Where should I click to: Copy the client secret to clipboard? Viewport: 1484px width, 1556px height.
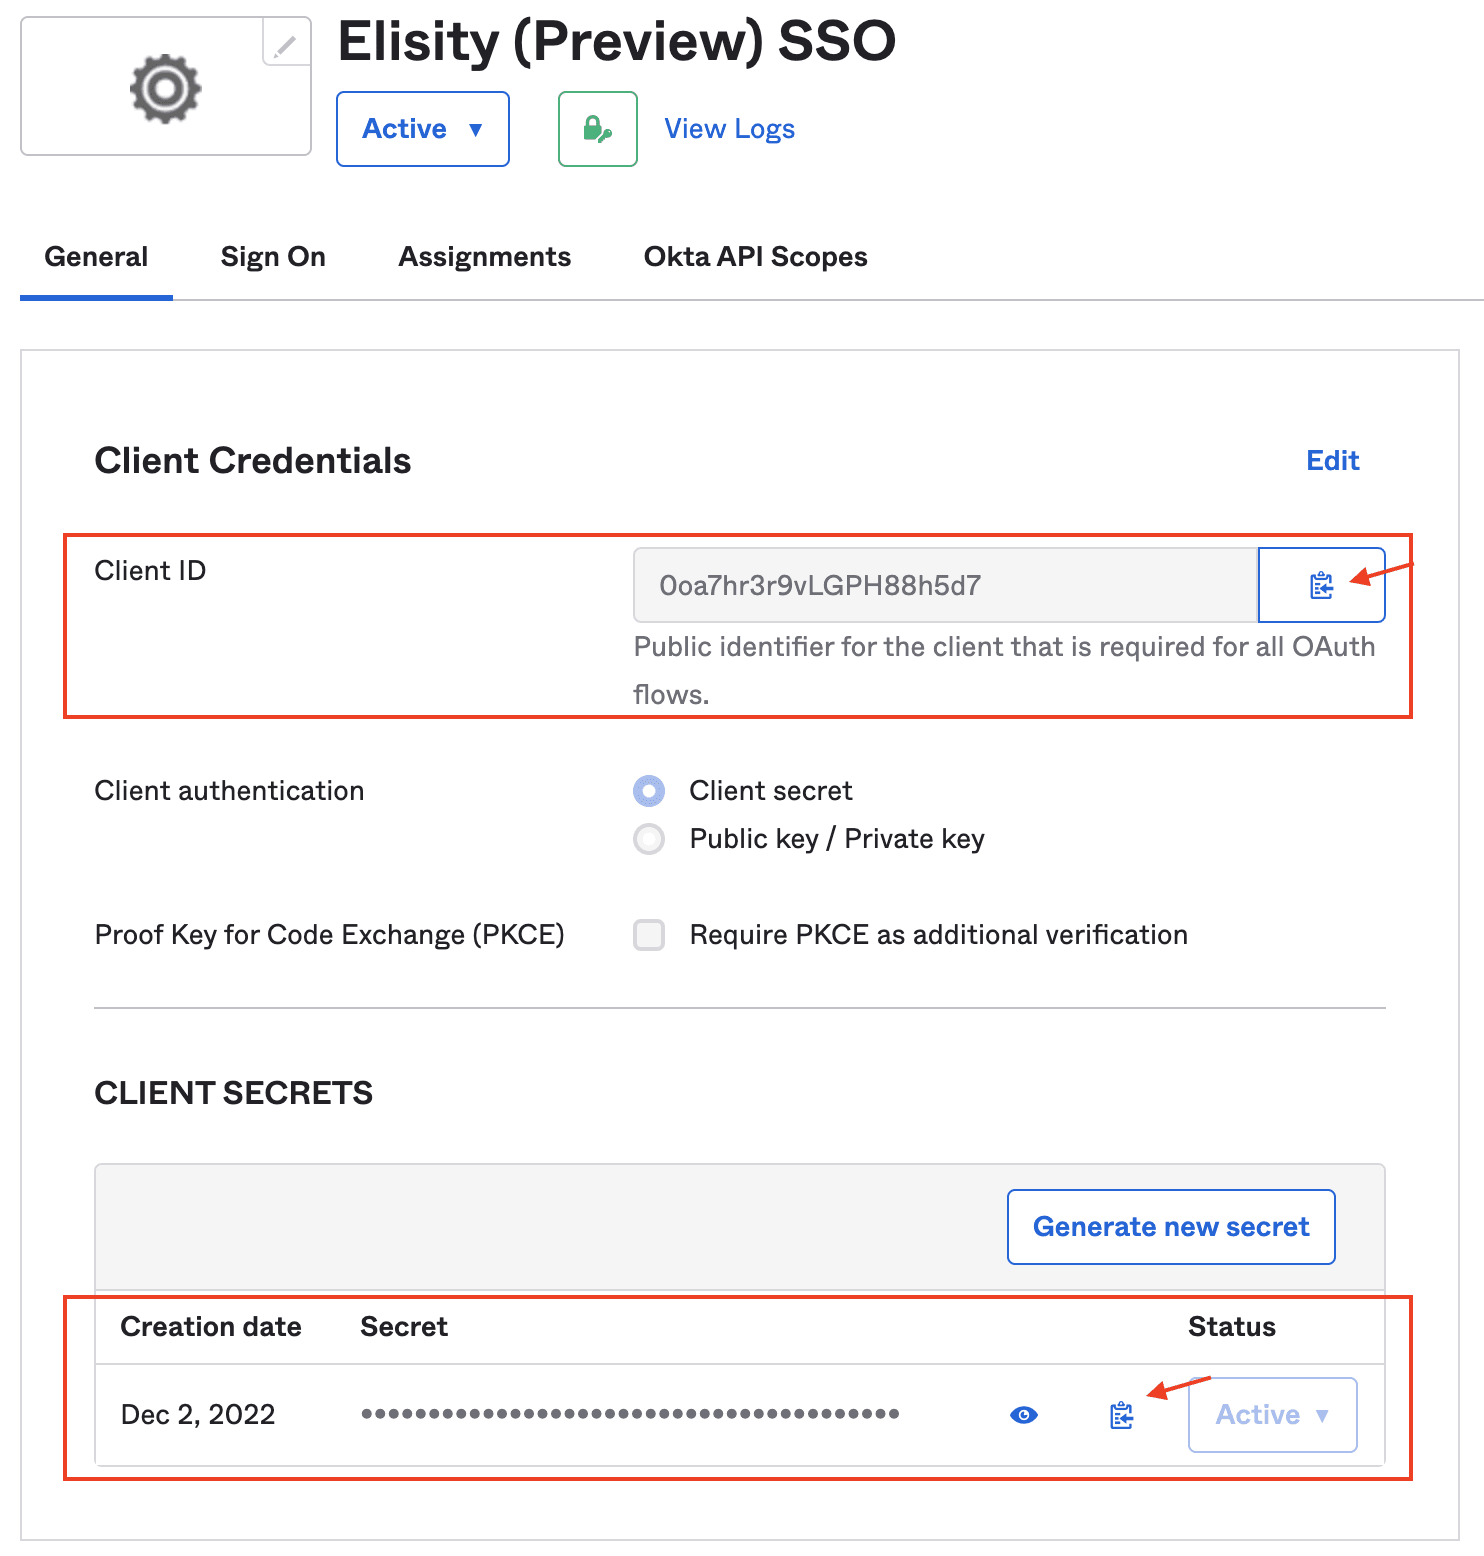coord(1121,1415)
